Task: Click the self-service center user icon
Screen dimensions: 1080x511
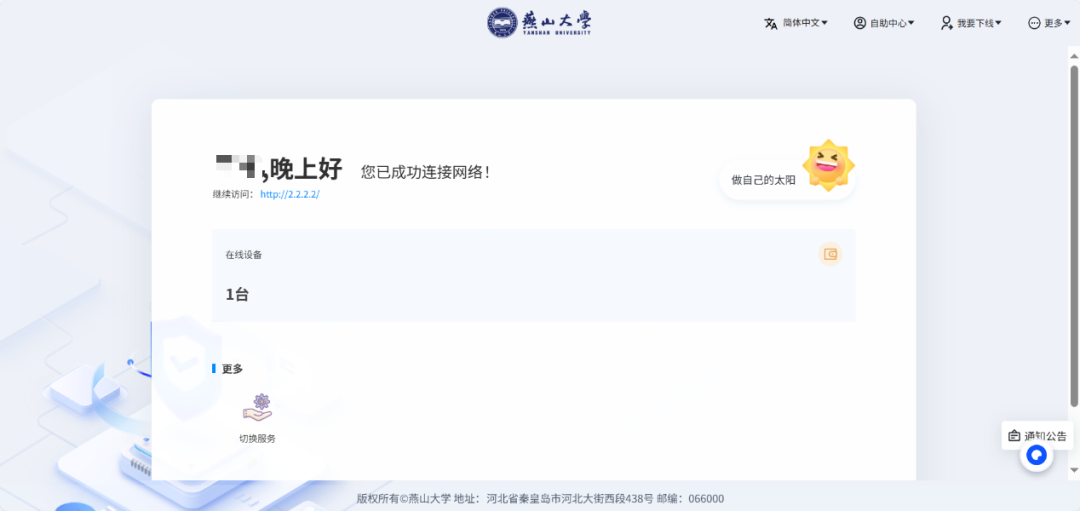Action: [x=860, y=23]
